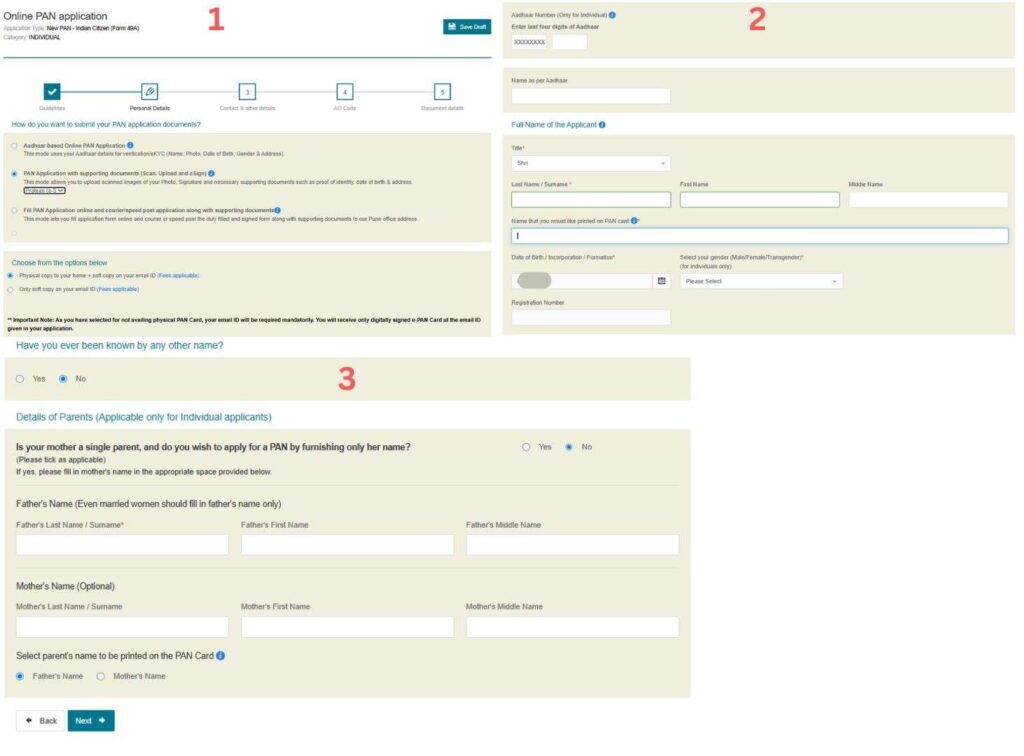
Task: Click info icon on courier/speed post option
Action: 279,209
